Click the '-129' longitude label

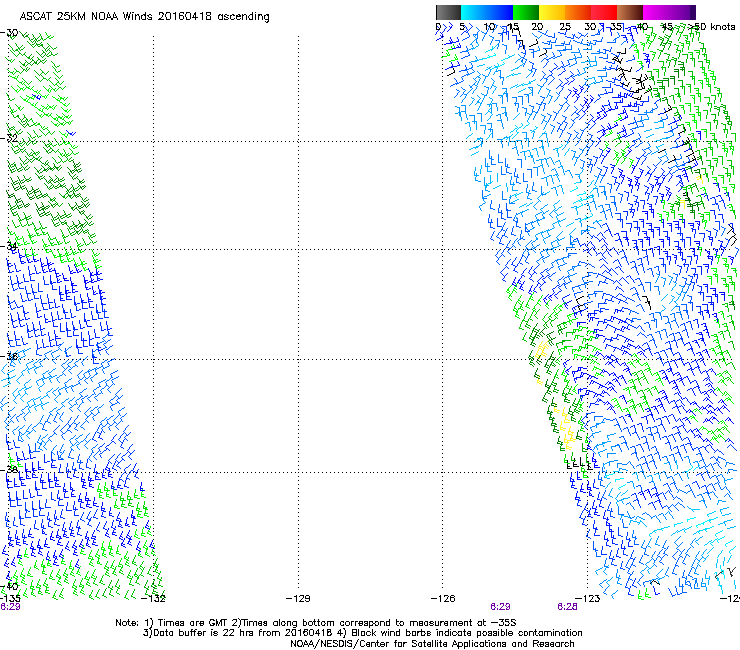[x=298, y=599]
